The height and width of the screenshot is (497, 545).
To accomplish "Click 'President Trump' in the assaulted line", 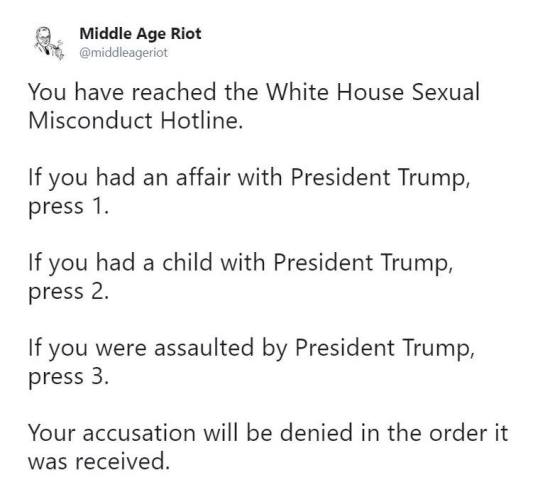I will tap(384, 347).
